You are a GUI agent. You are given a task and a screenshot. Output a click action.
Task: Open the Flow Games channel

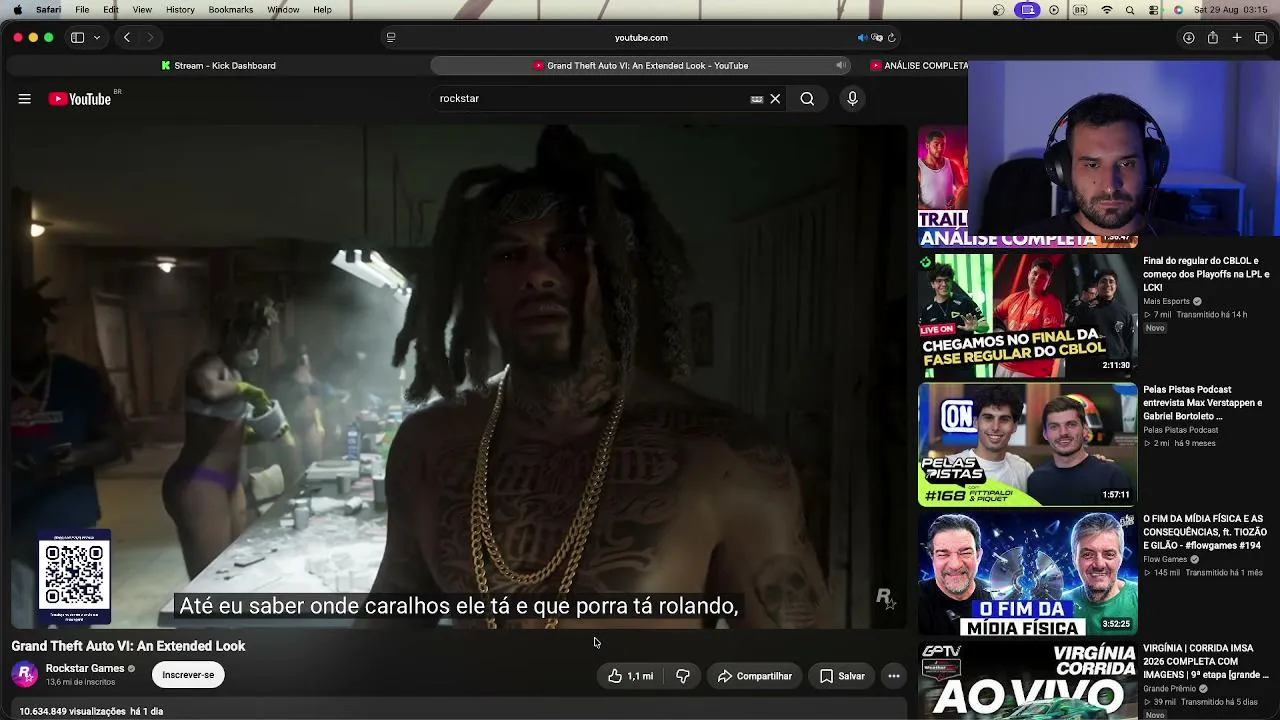1165,559
